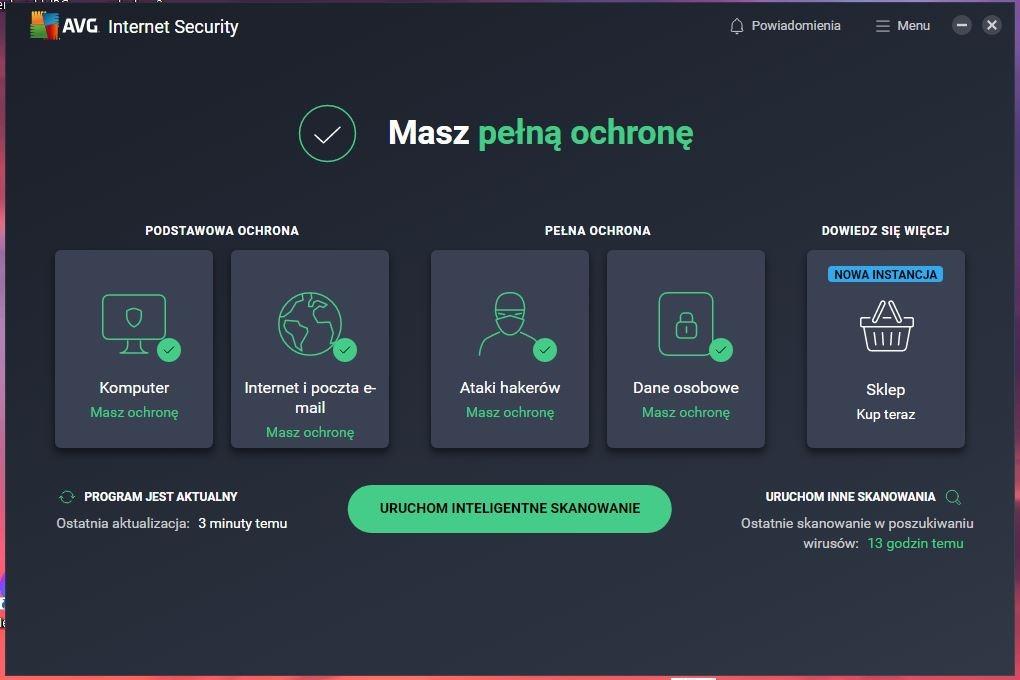Screen dimensions: 1020x680
Task: Click the Powiadomienia bell icon
Action: (x=736, y=26)
